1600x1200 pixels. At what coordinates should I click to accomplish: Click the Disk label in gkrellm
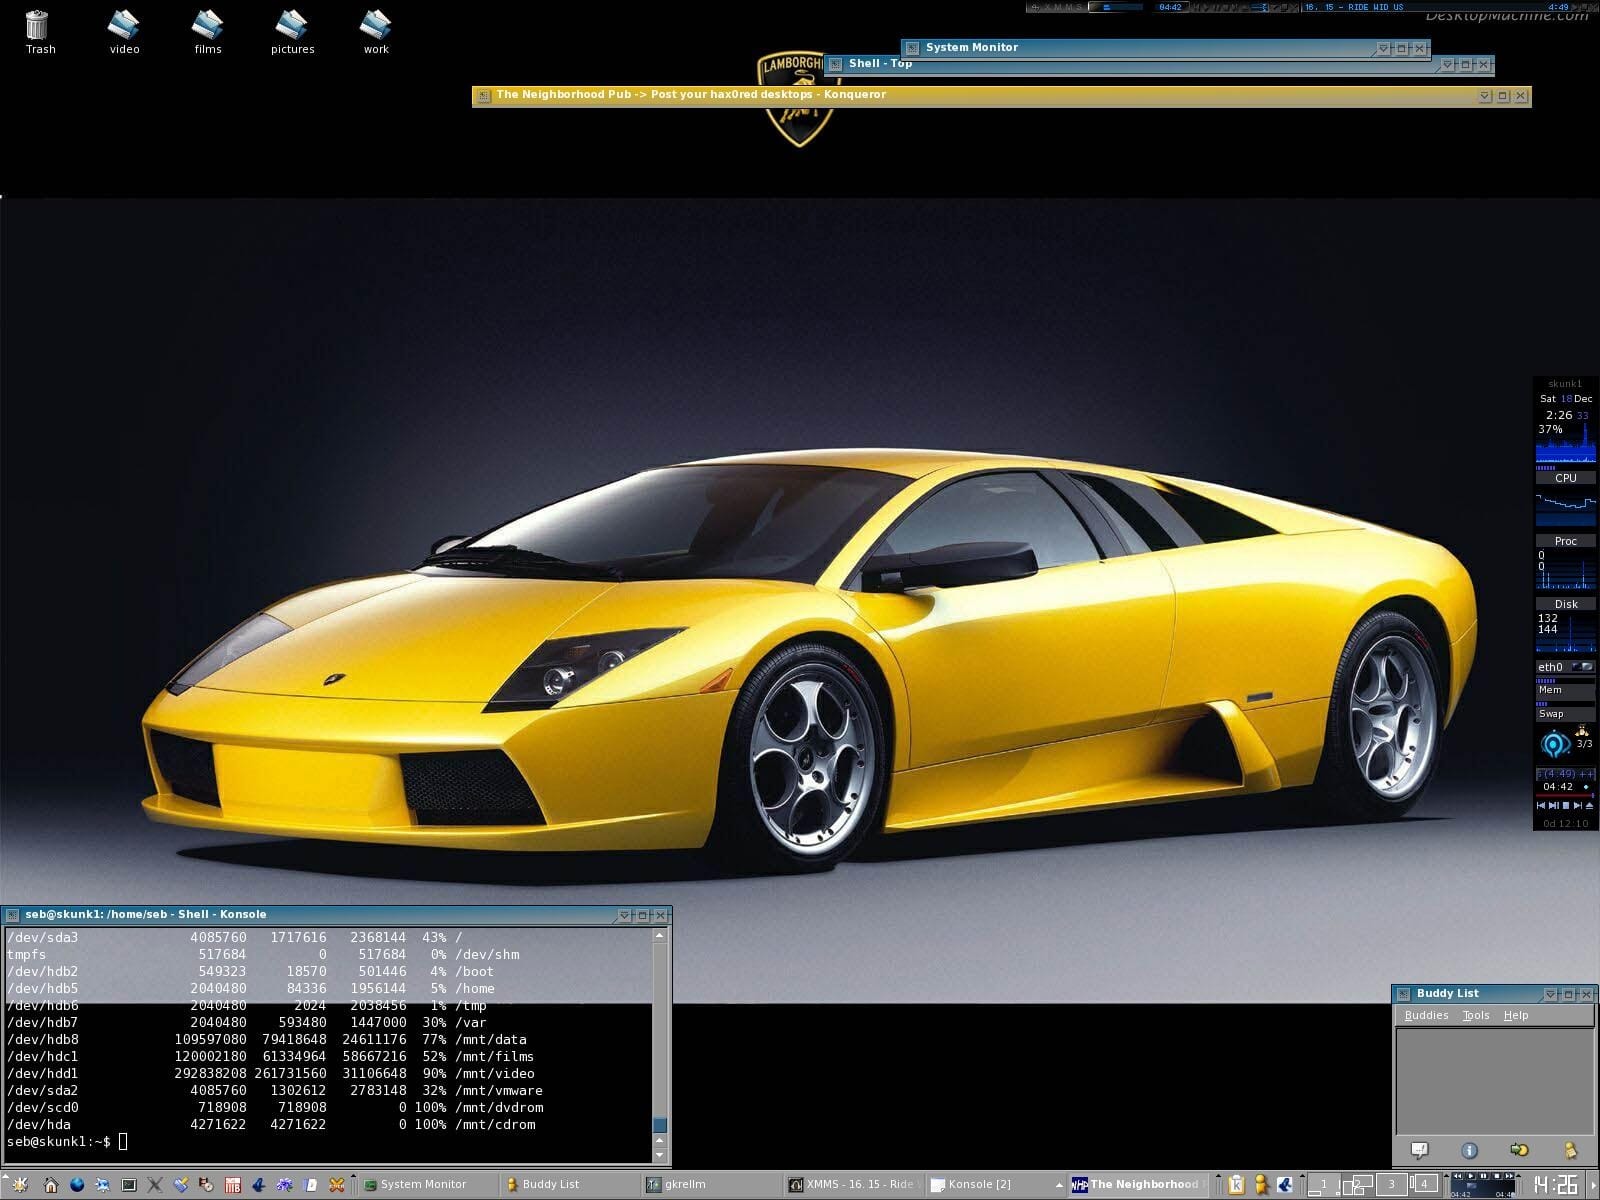(x=1566, y=604)
